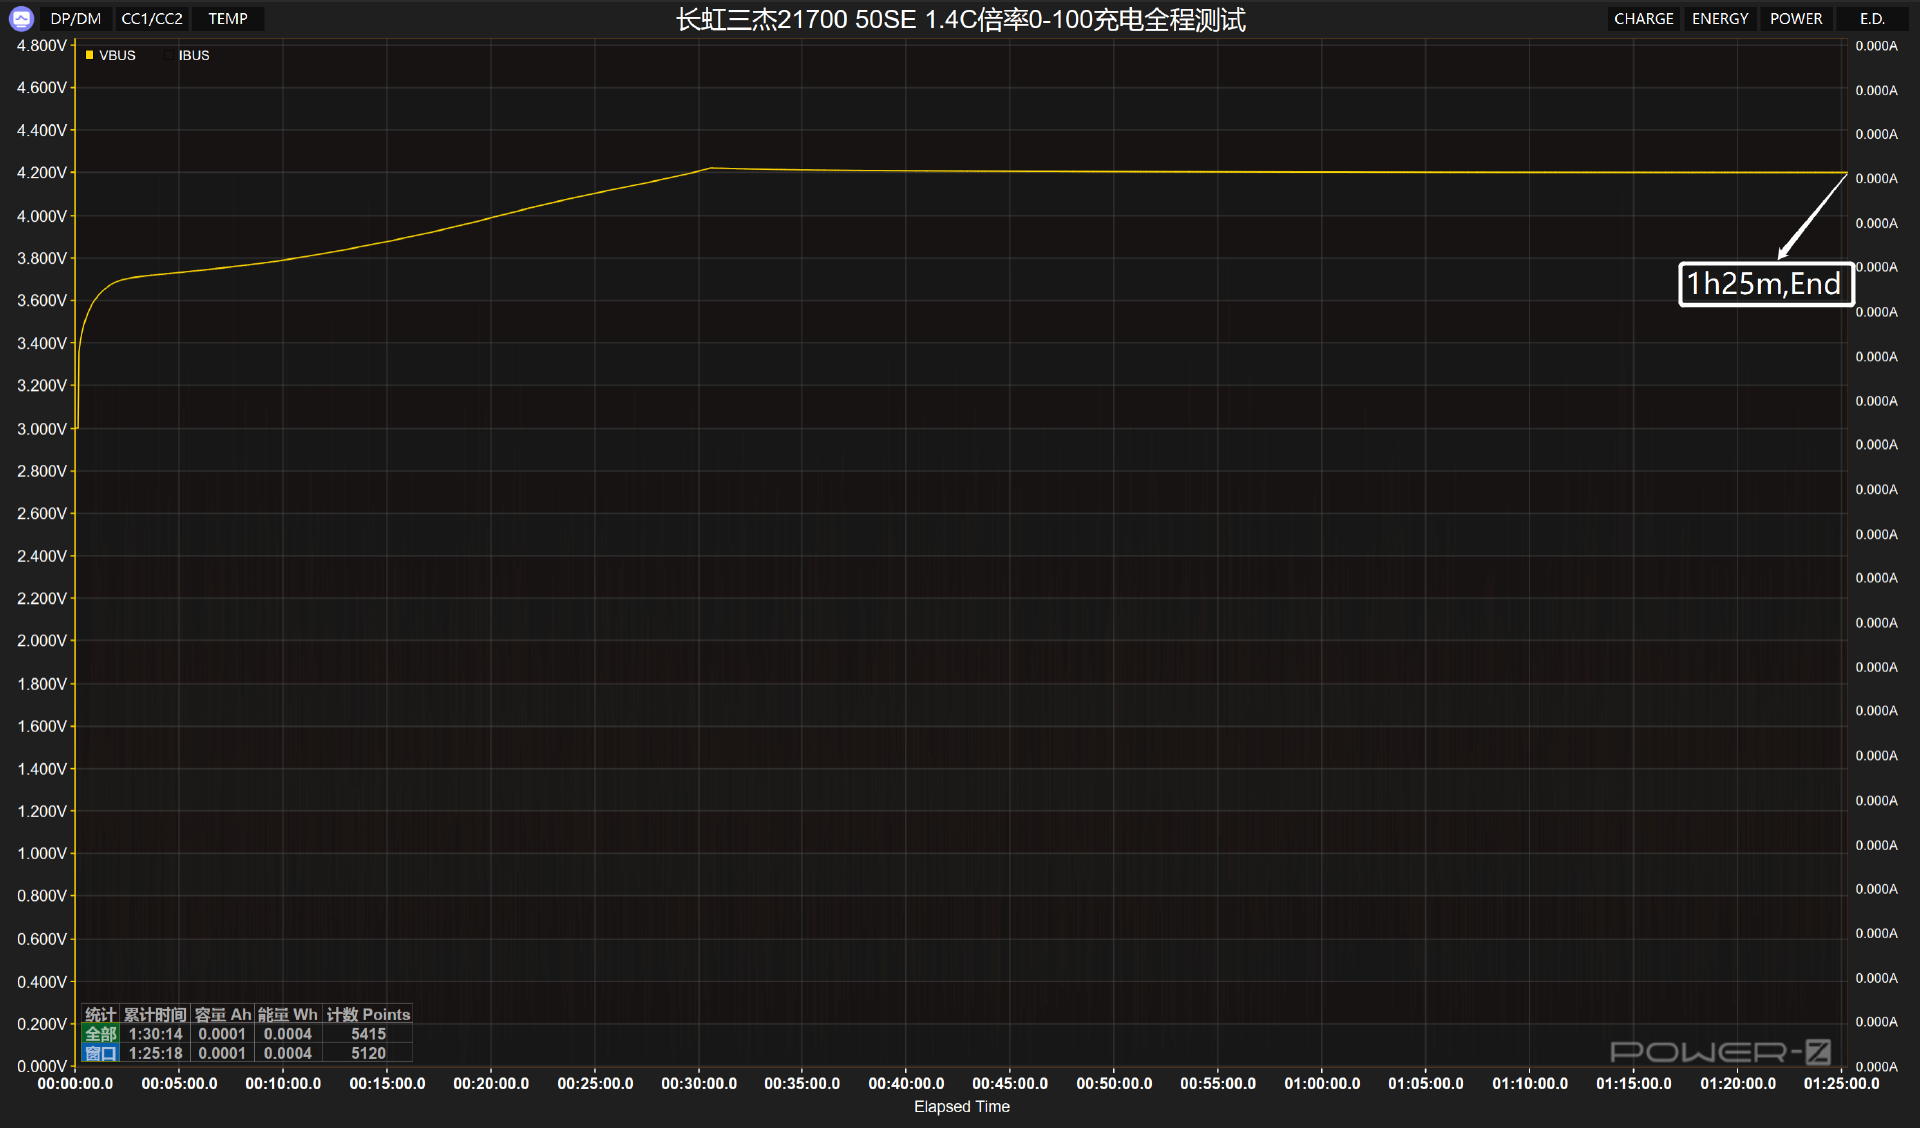
Task: Switch to the CC1/CC2 view
Action: 152,19
